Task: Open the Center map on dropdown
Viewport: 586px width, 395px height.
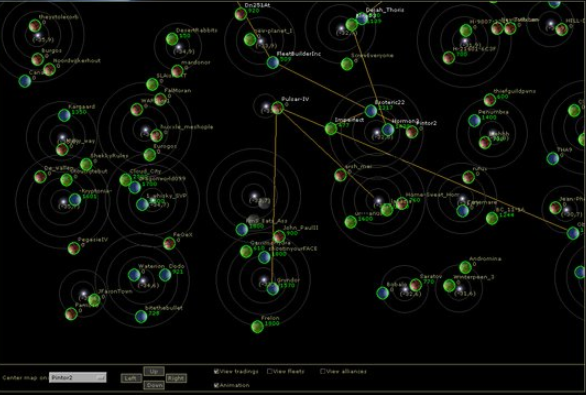Action: coord(78,377)
